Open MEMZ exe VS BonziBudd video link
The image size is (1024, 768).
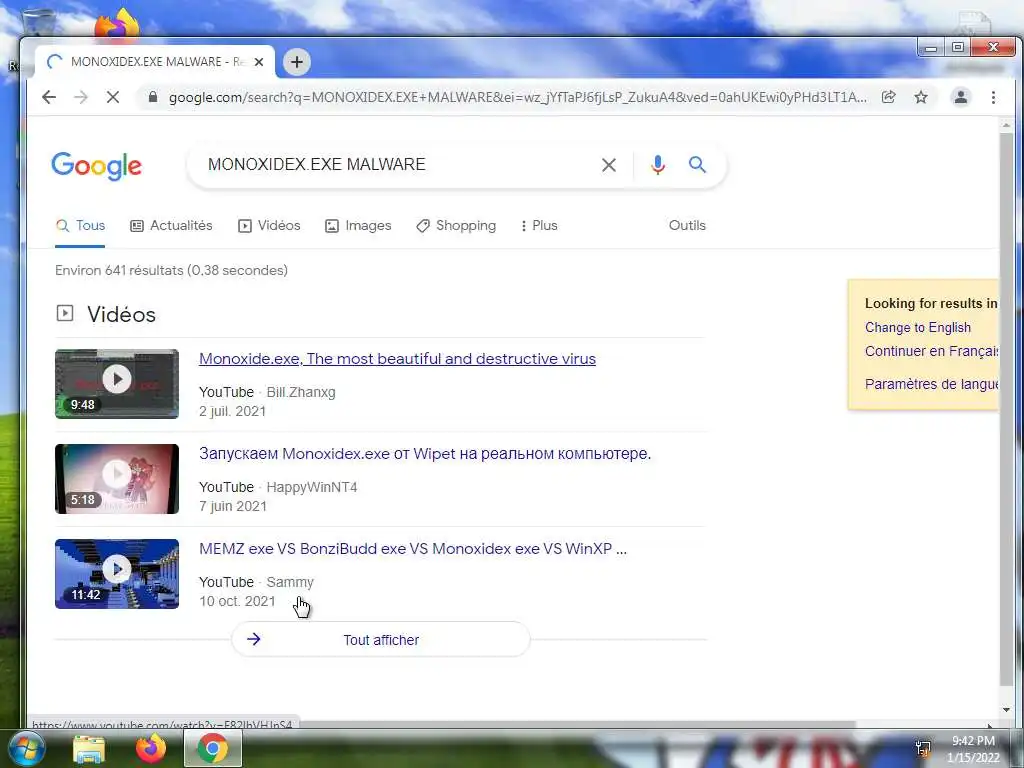pos(413,549)
